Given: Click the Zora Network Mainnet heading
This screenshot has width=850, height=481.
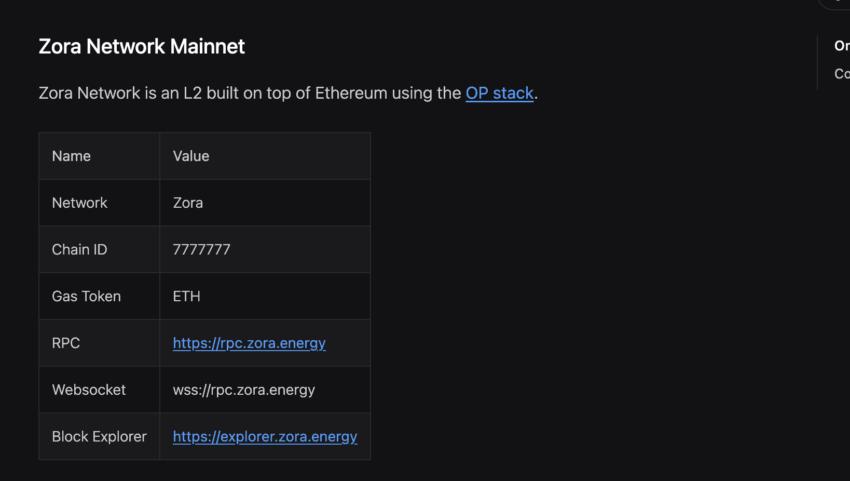Looking at the screenshot, I should point(141,46).
